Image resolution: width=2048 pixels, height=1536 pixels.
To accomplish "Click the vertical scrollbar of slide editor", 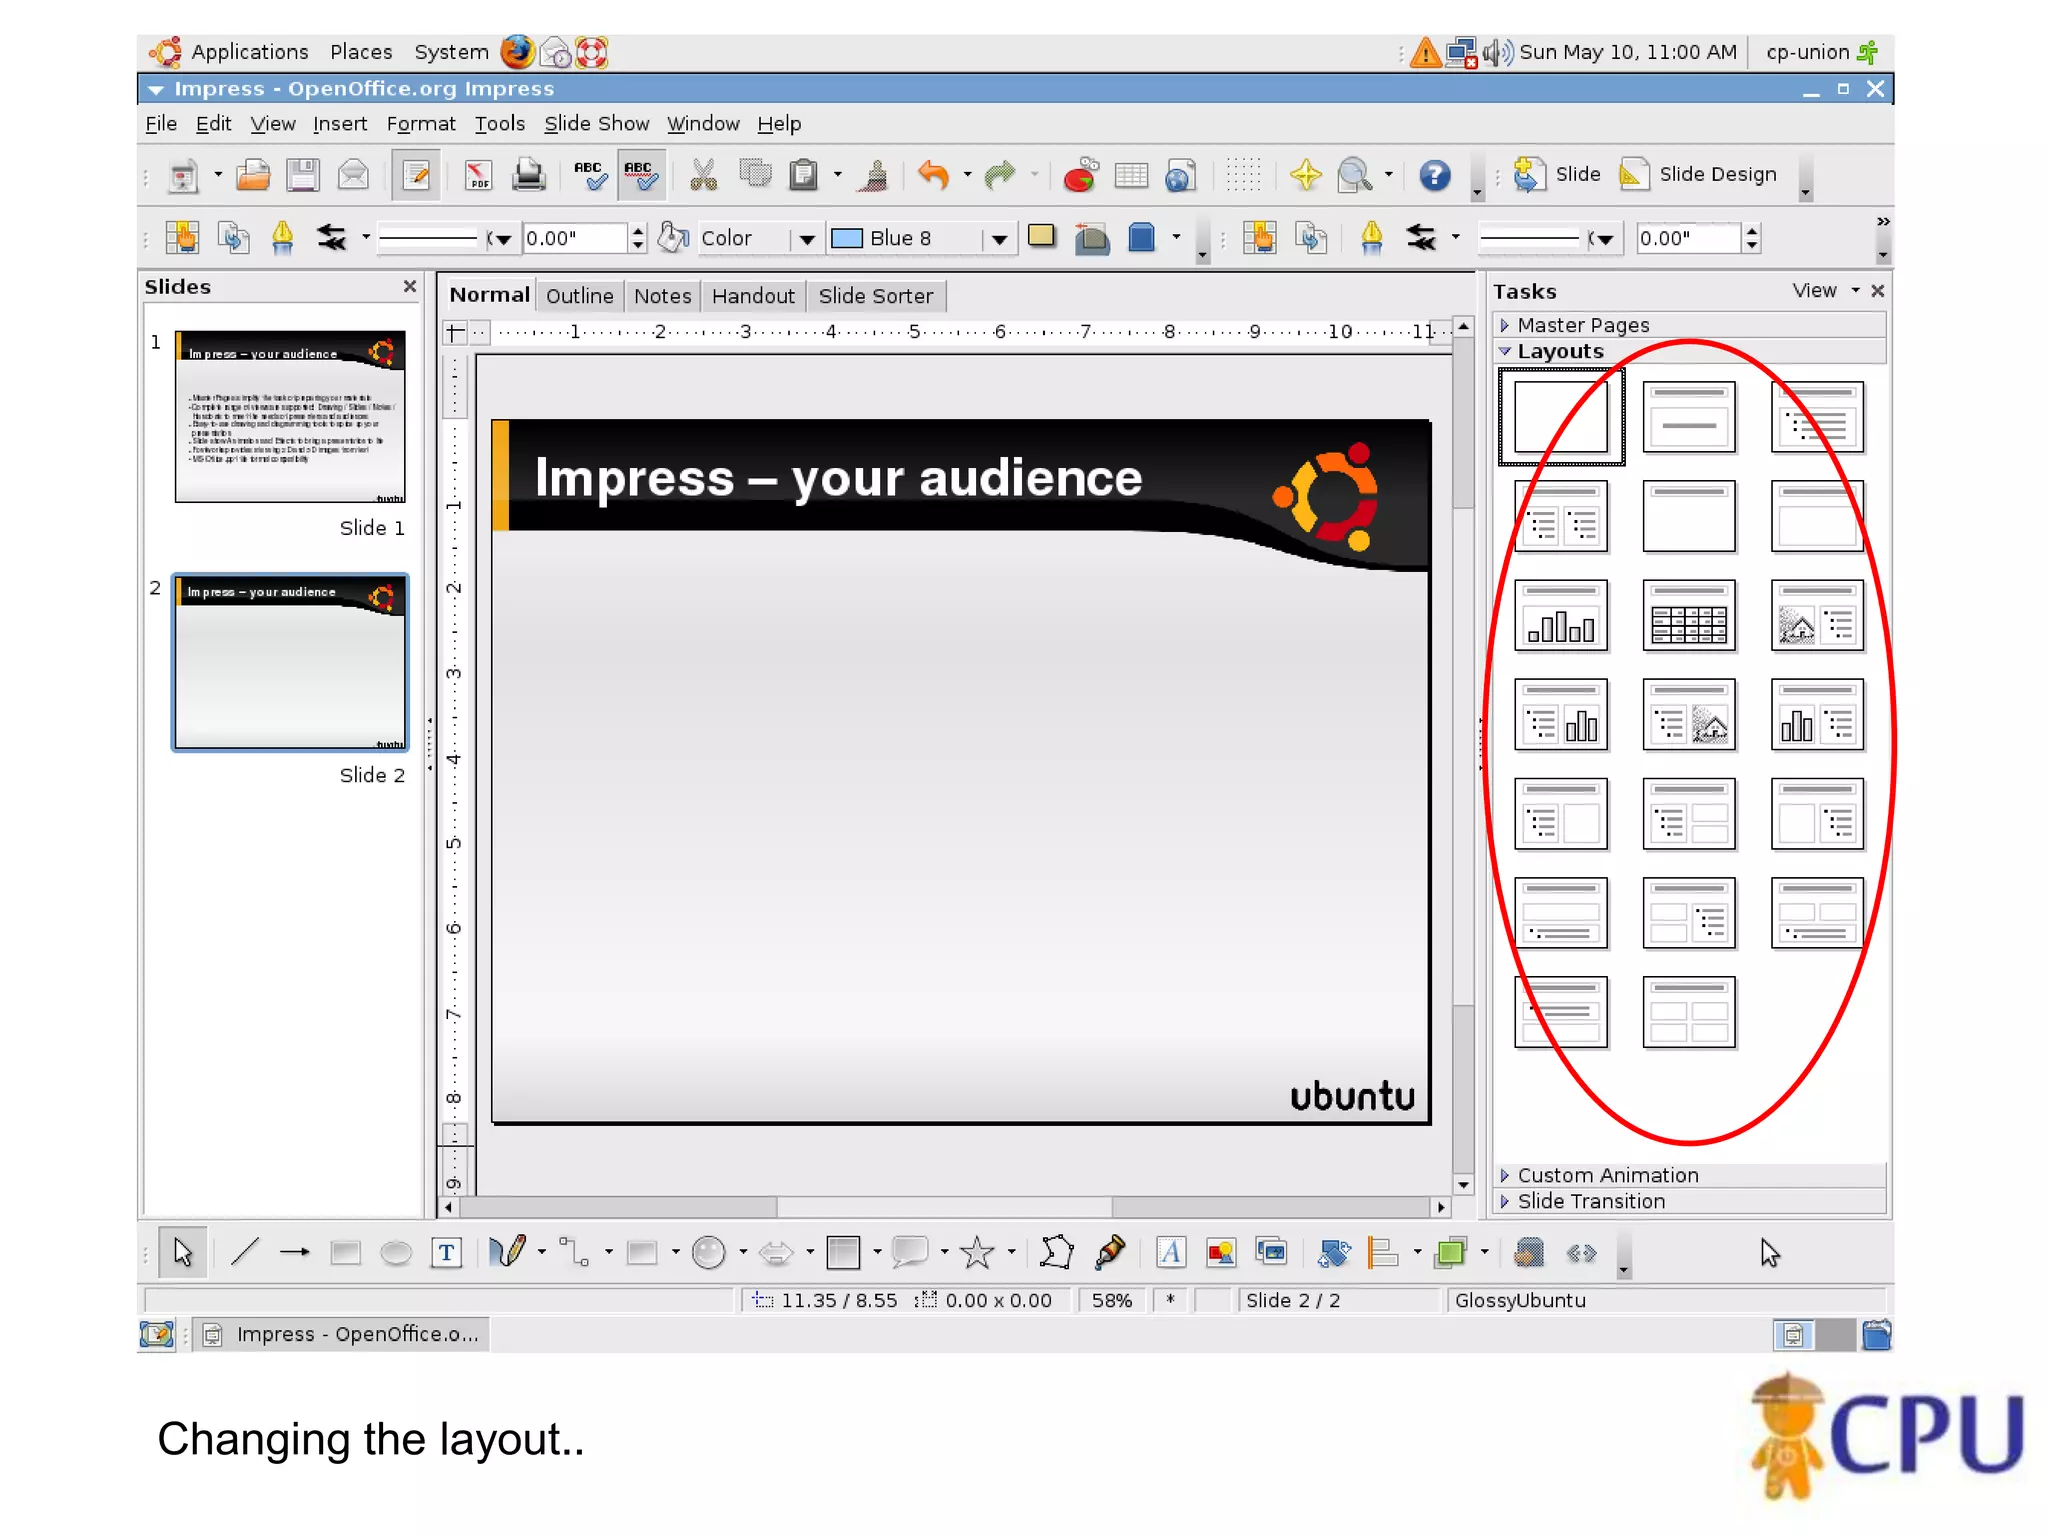I will click(1463, 755).
